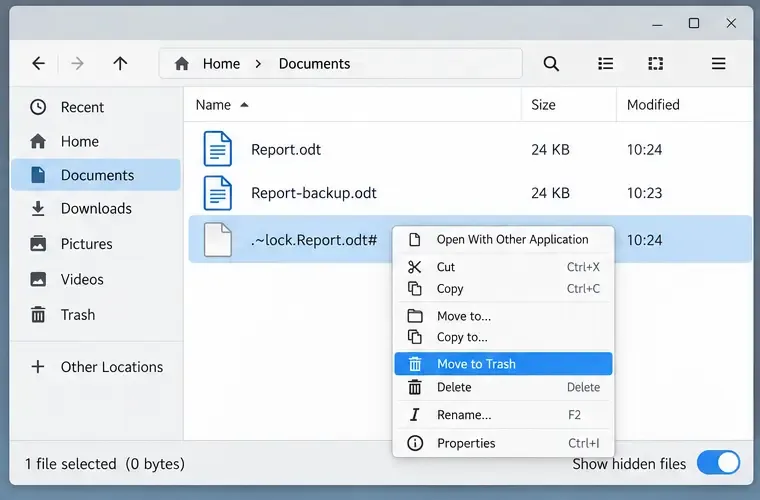Click the chevron between Home and Documents
This screenshot has height=500, width=760.
(258, 63)
